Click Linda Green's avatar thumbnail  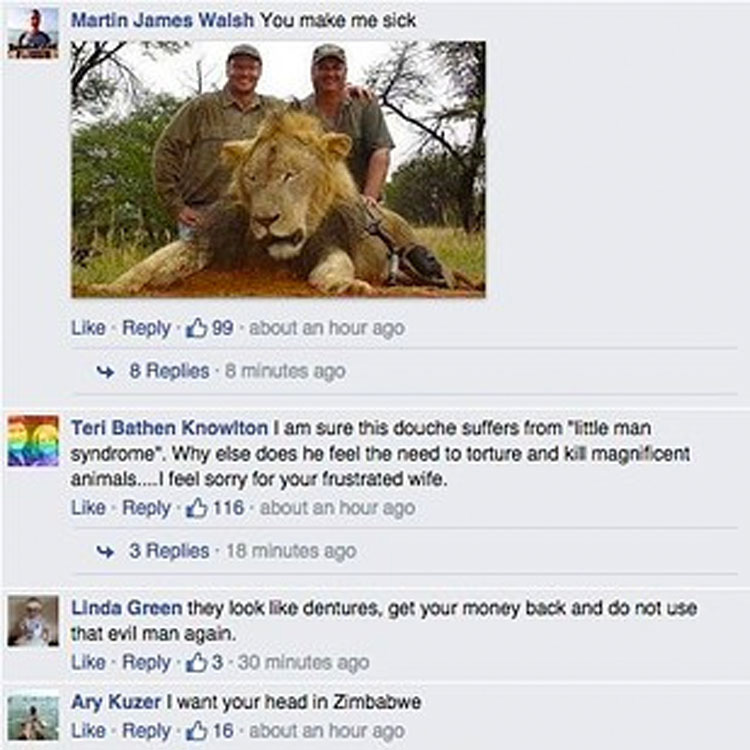pyautogui.click(x=33, y=621)
